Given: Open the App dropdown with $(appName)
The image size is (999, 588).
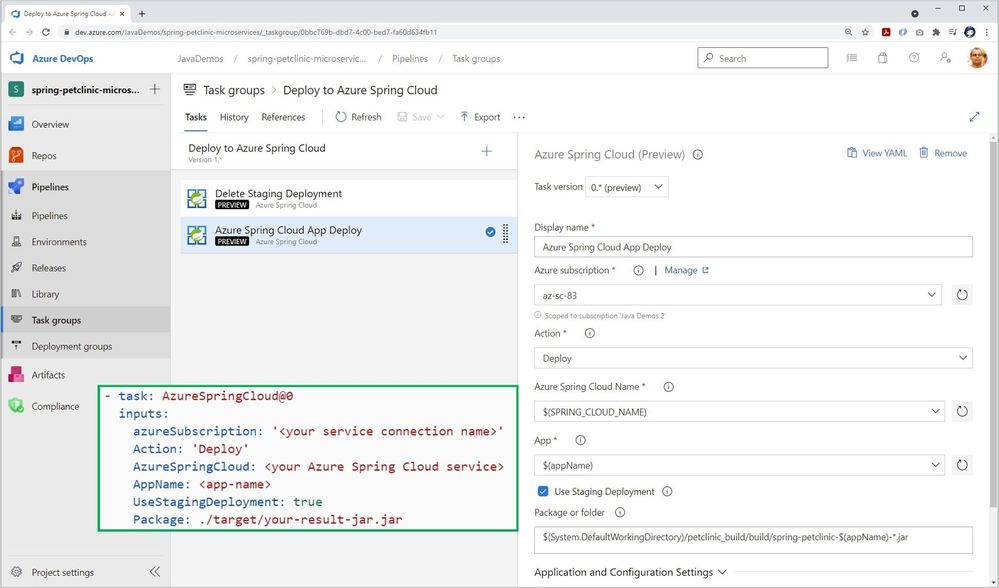Looking at the screenshot, I should tap(739, 465).
